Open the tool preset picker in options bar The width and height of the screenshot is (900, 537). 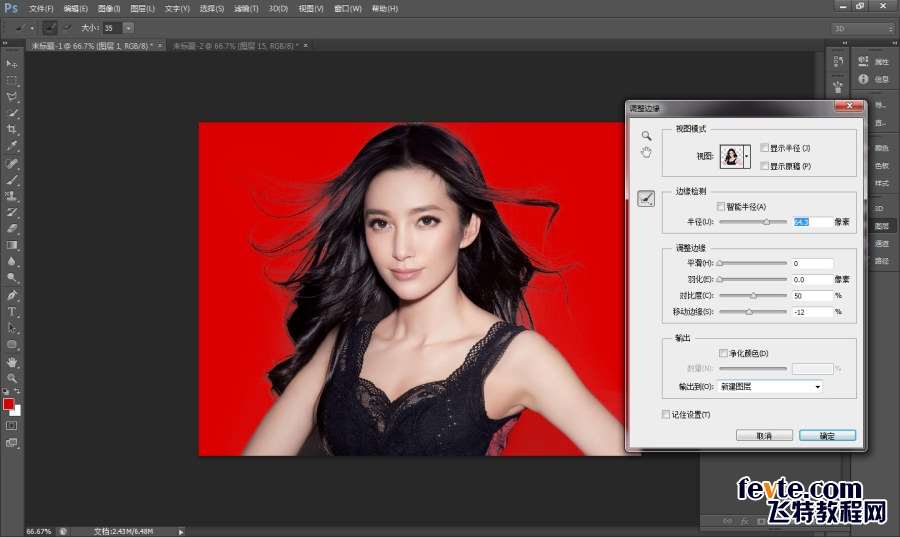click(24, 27)
